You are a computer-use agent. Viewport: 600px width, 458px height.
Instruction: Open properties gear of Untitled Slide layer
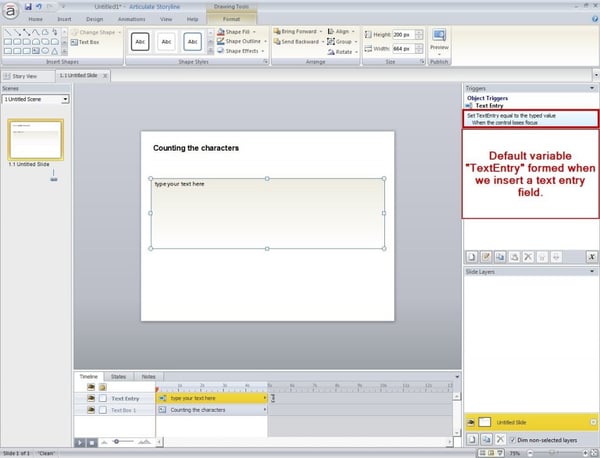[593, 422]
